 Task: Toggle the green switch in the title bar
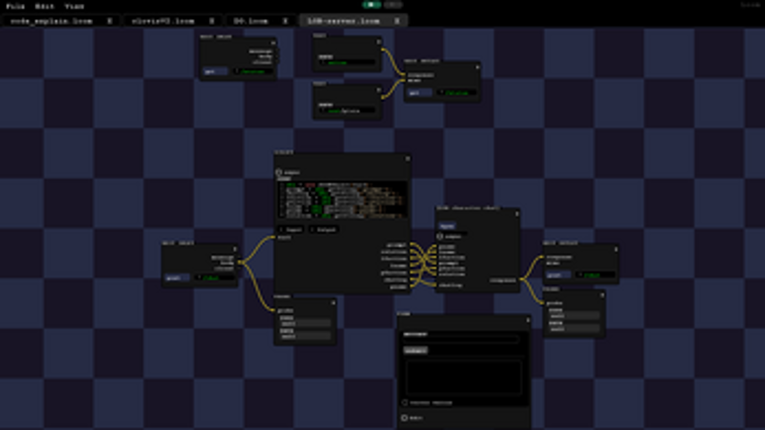tap(371, 5)
